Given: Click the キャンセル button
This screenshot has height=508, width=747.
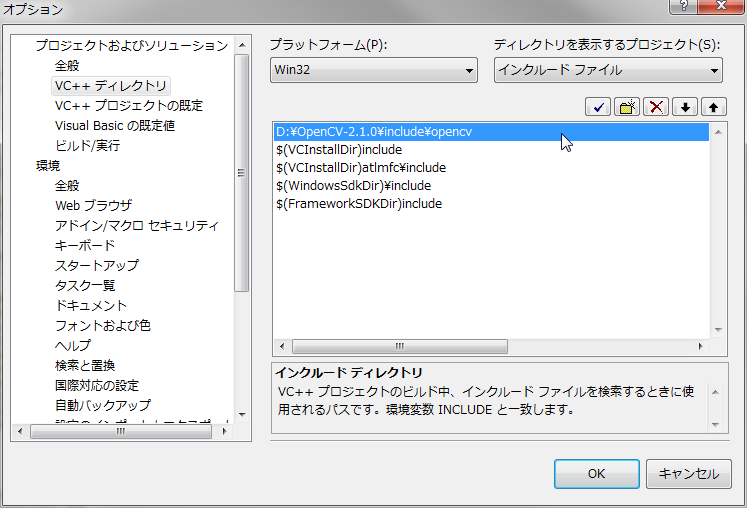Looking at the screenshot, I should tap(688, 474).
